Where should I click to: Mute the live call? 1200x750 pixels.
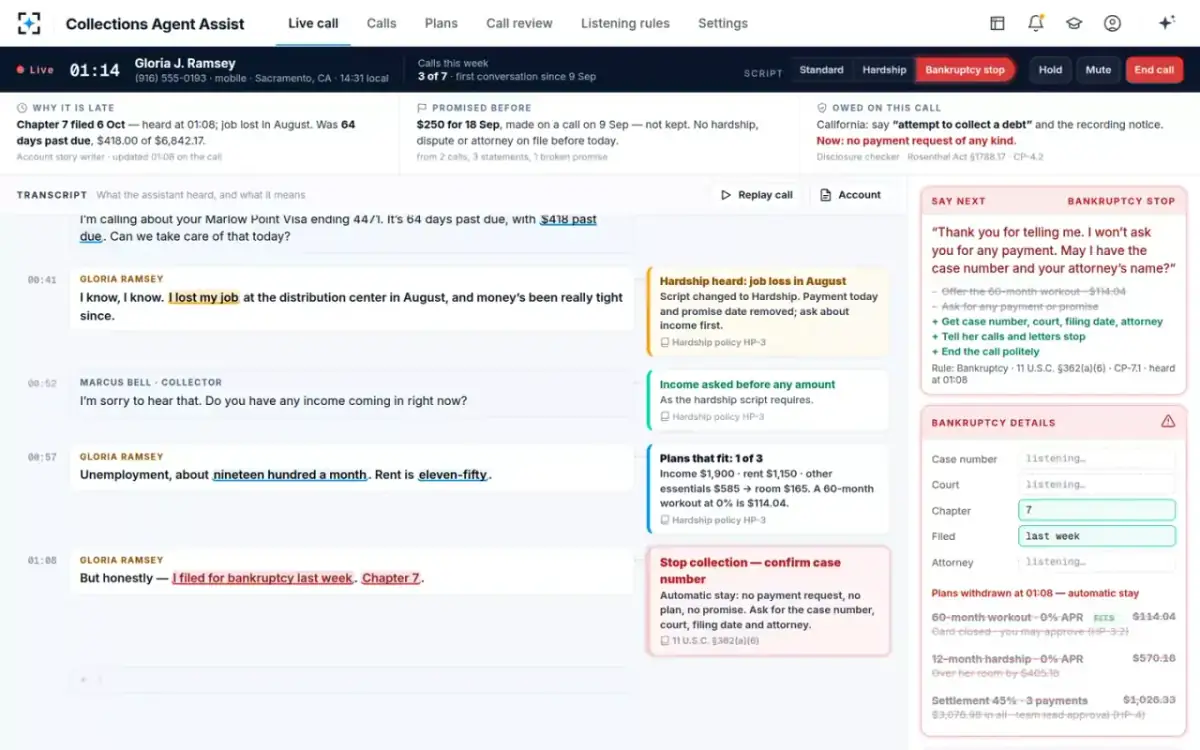(x=1098, y=70)
